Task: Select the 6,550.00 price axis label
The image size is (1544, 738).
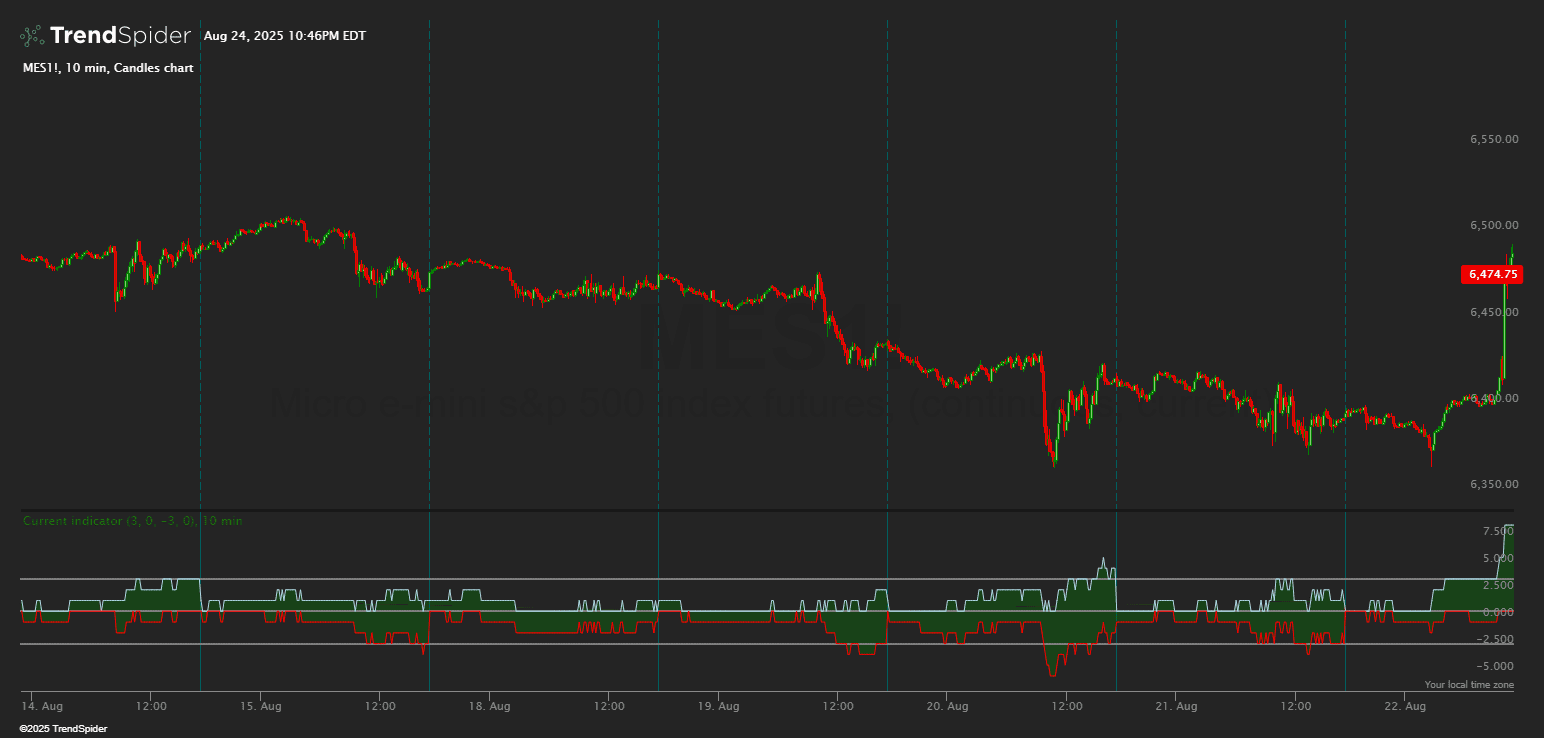Action: coord(1494,139)
